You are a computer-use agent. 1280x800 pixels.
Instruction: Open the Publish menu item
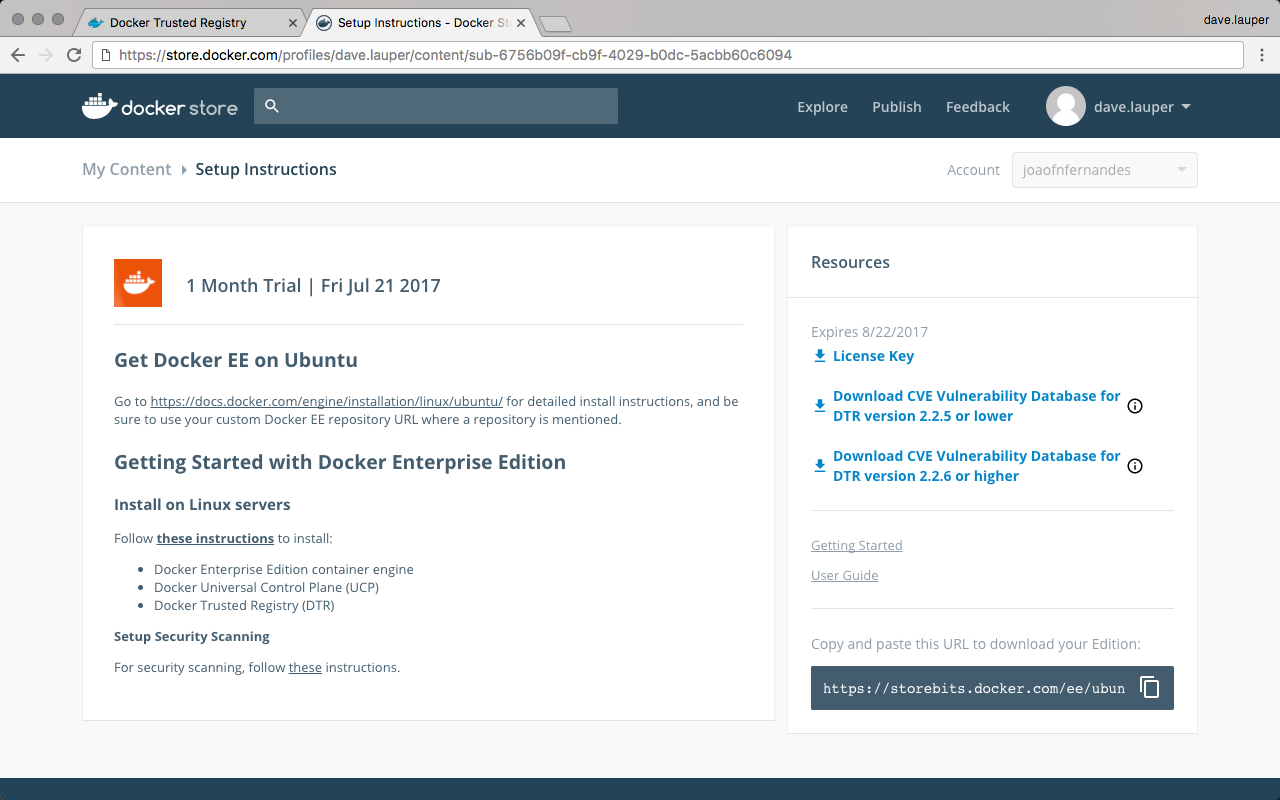(896, 107)
